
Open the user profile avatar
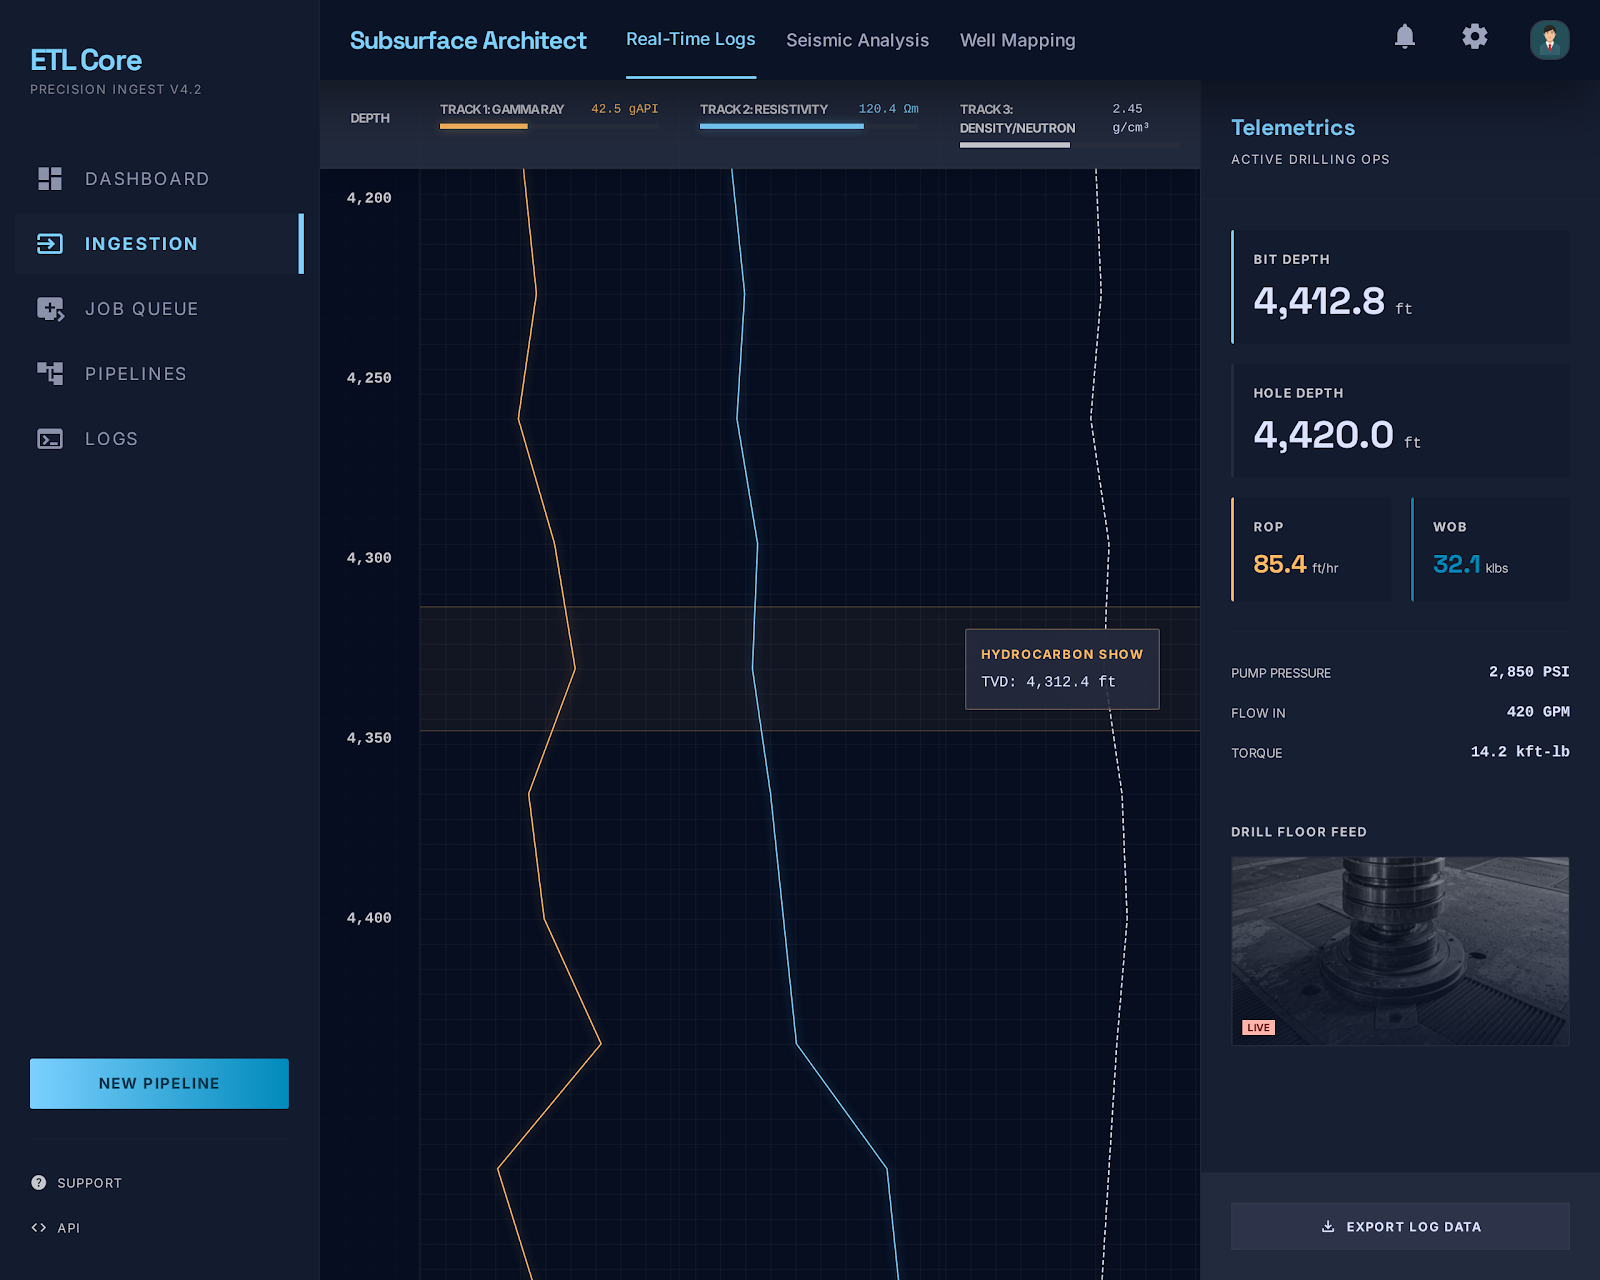coord(1550,40)
